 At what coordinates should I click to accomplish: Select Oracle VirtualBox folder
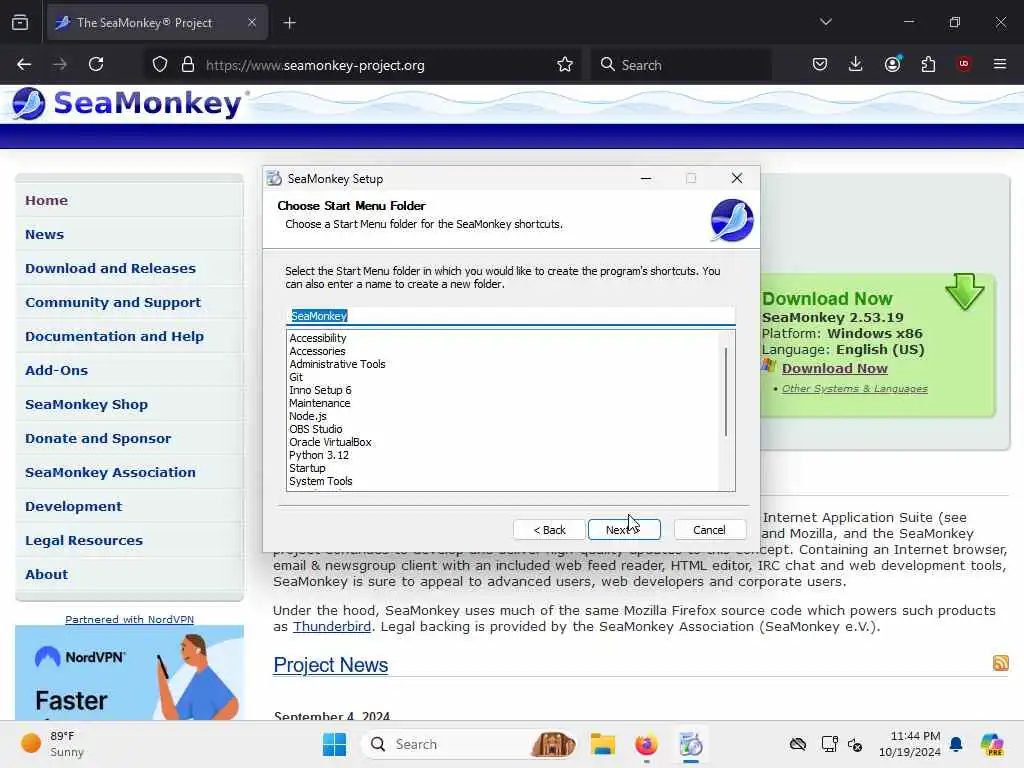click(330, 442)
